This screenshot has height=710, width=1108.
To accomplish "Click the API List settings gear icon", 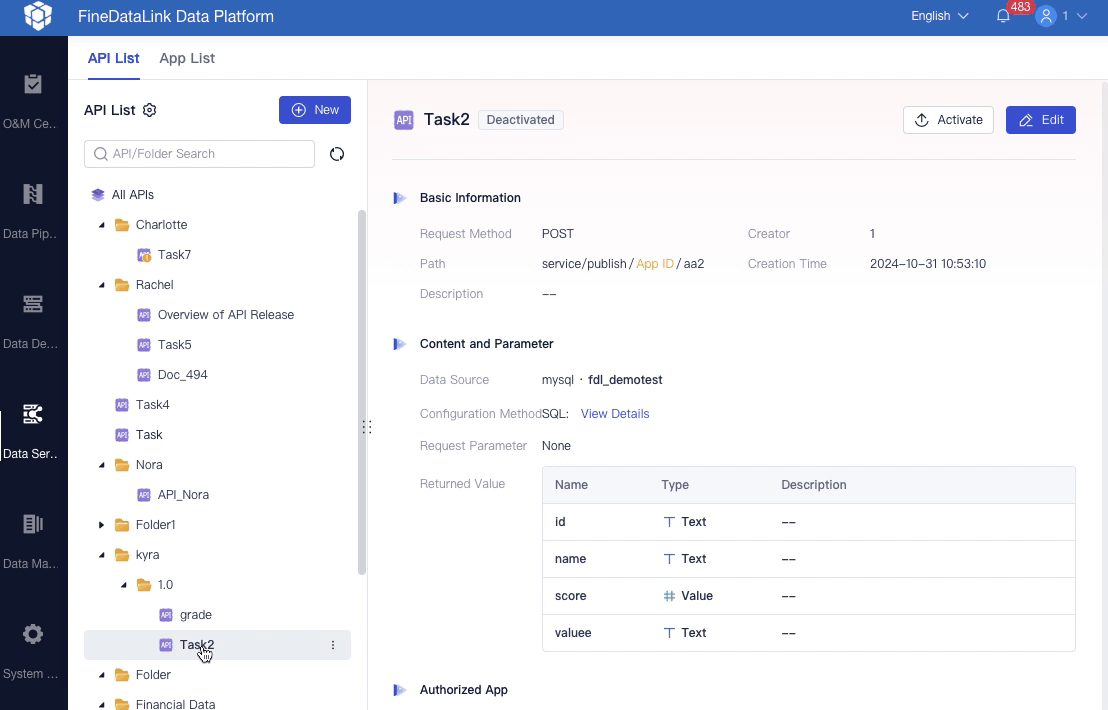I will [149, 110].
